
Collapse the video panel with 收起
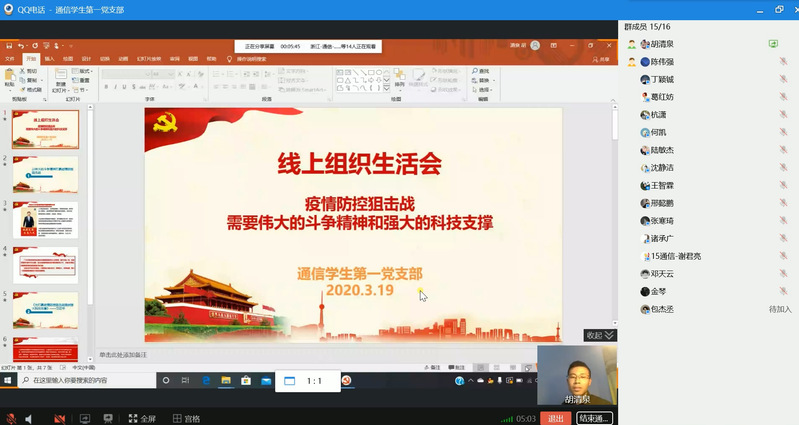point(599,335)
